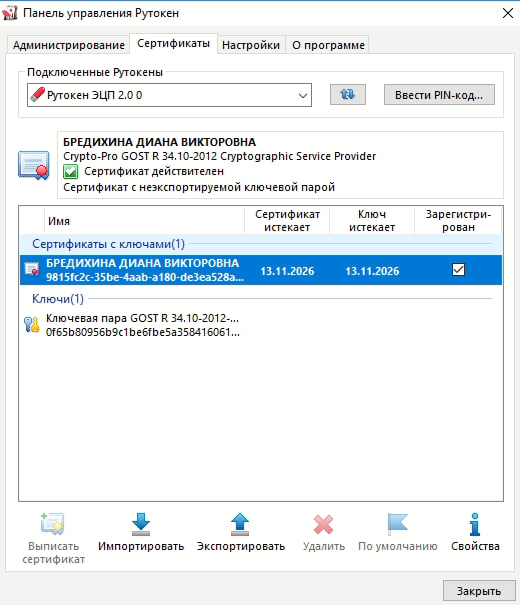Sort by the Имя column header
Viewport: 520px width, 605px height.
pos(144,221)
